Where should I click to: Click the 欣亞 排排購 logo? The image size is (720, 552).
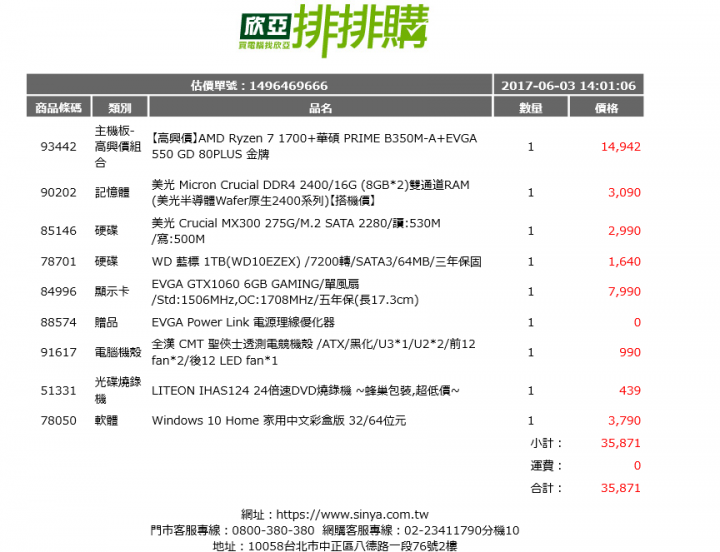click(x=334, y=30)
